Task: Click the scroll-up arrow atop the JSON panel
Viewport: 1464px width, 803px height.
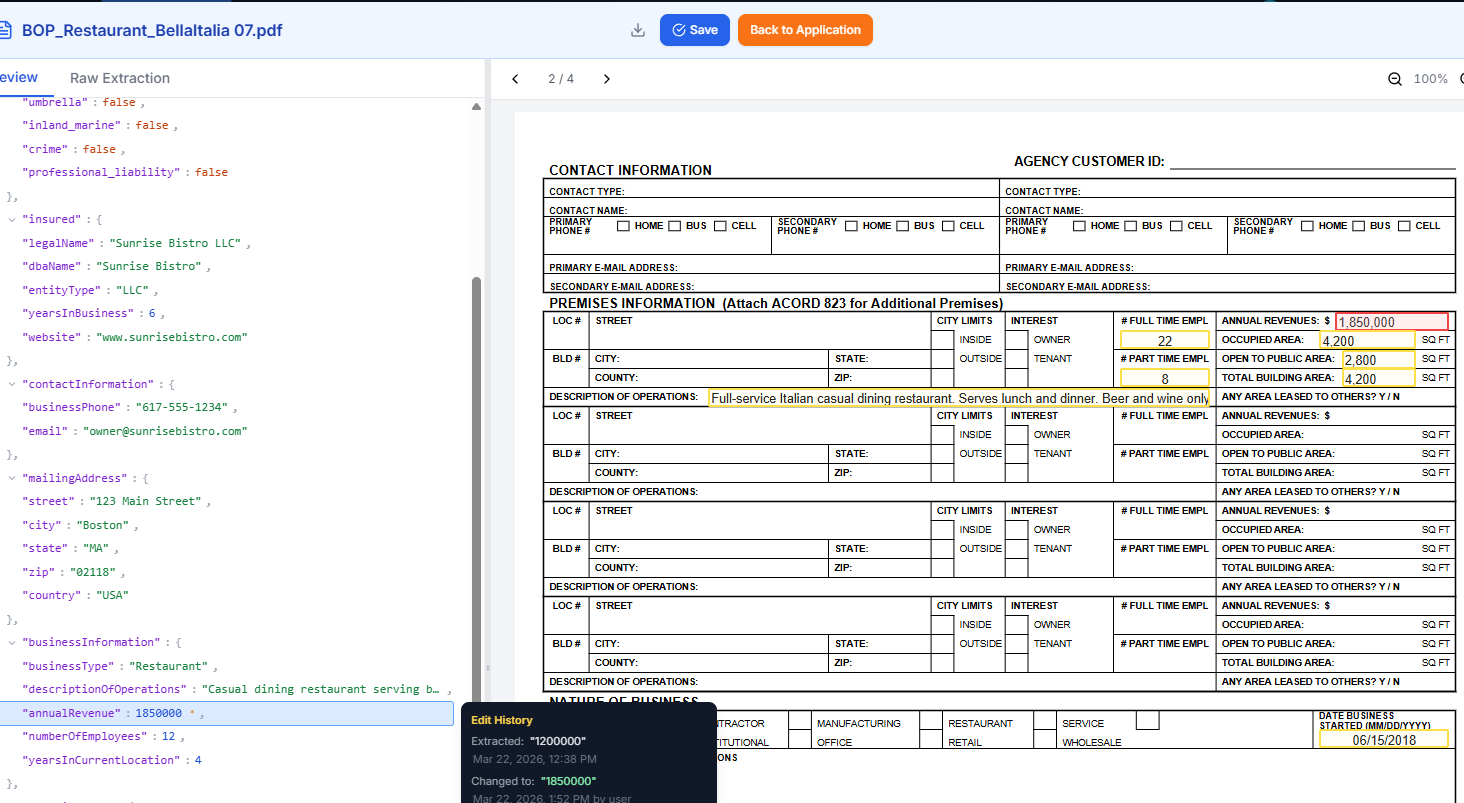Action: pyautogui.click(x=477, y=105)
